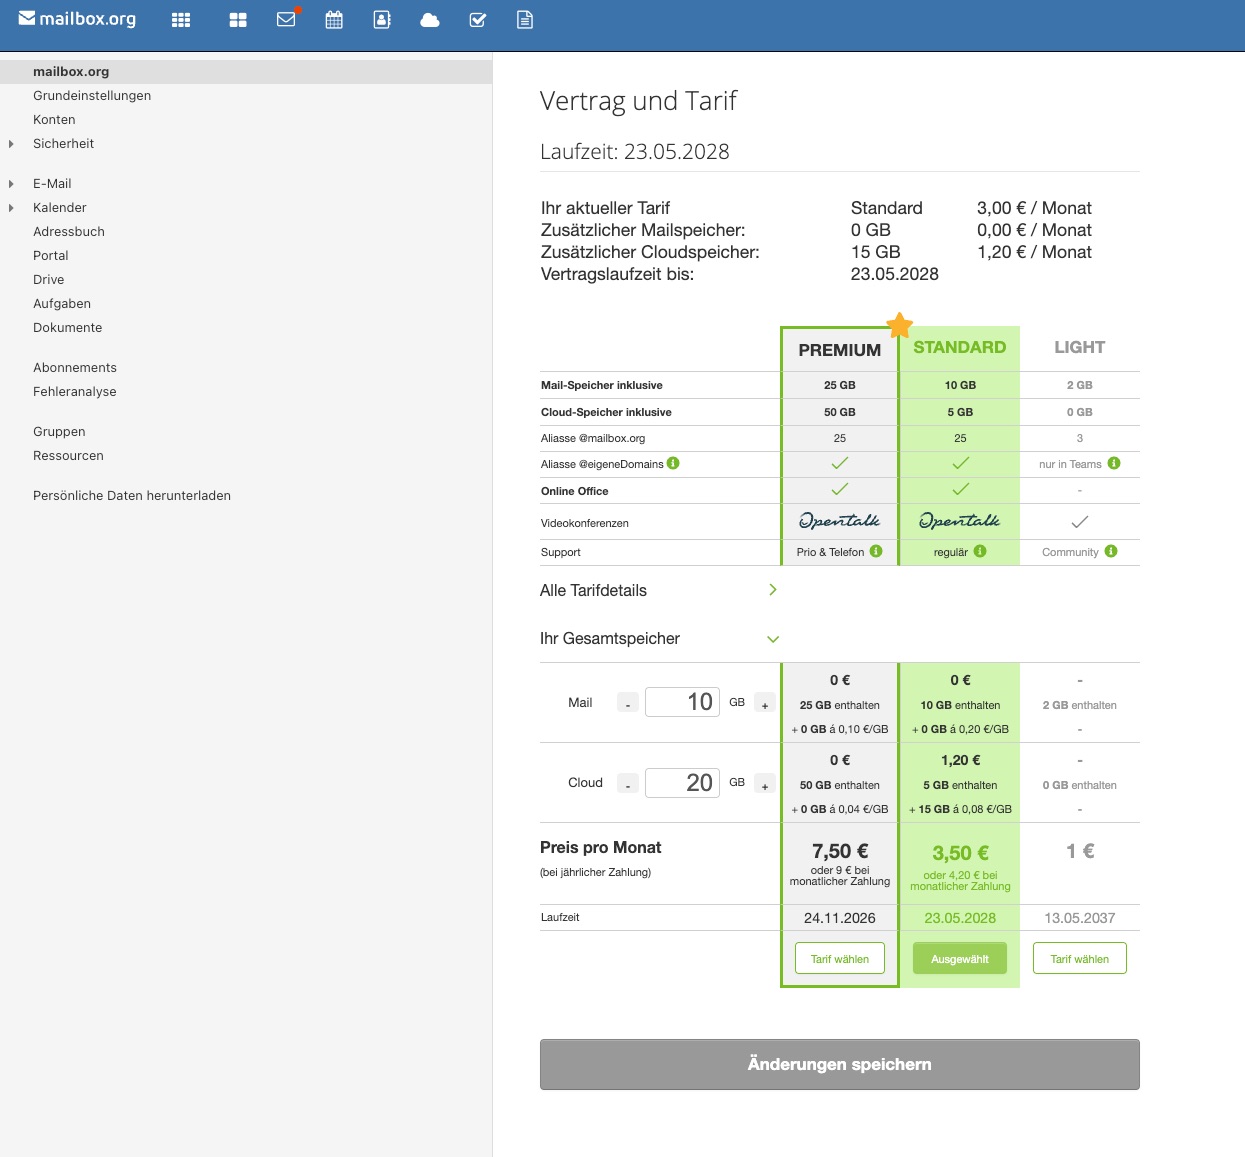Open the Address book icon in the top bar
Viewport: 1245px width, 1157px height.
pos(382,19)
